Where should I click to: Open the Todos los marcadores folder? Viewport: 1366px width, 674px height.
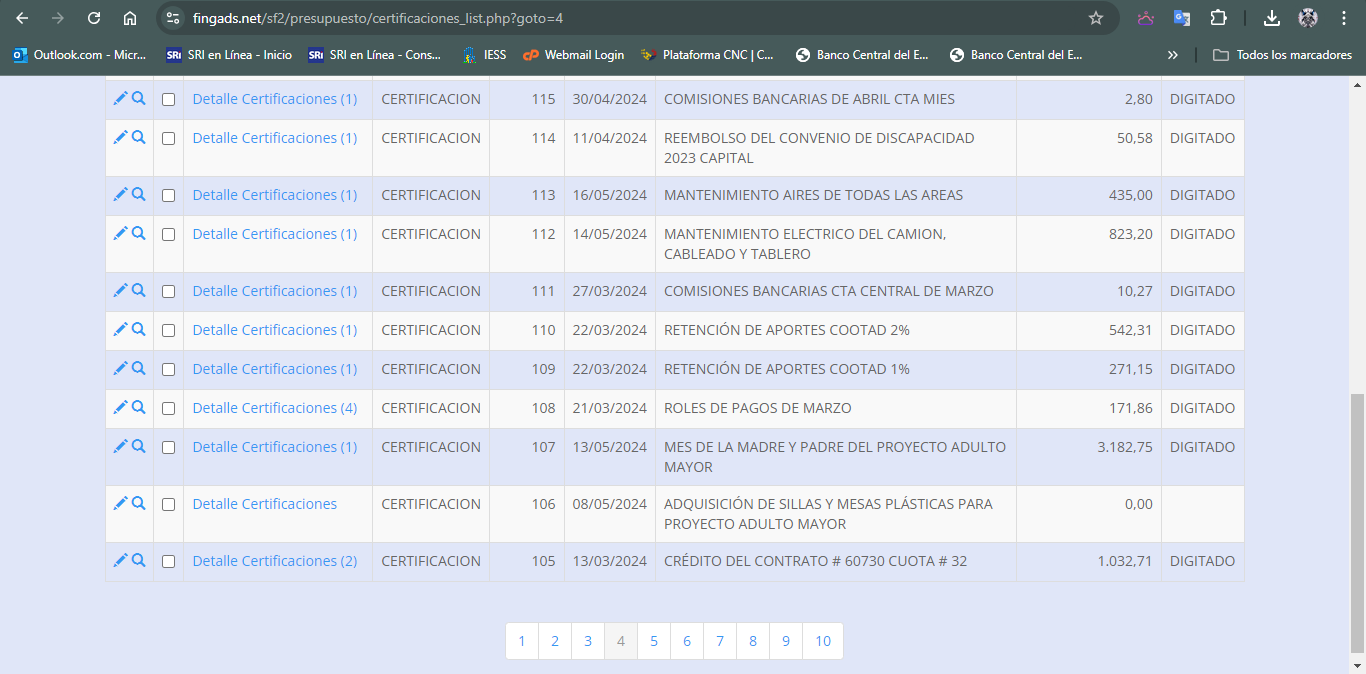click(x=1282, y=55)
